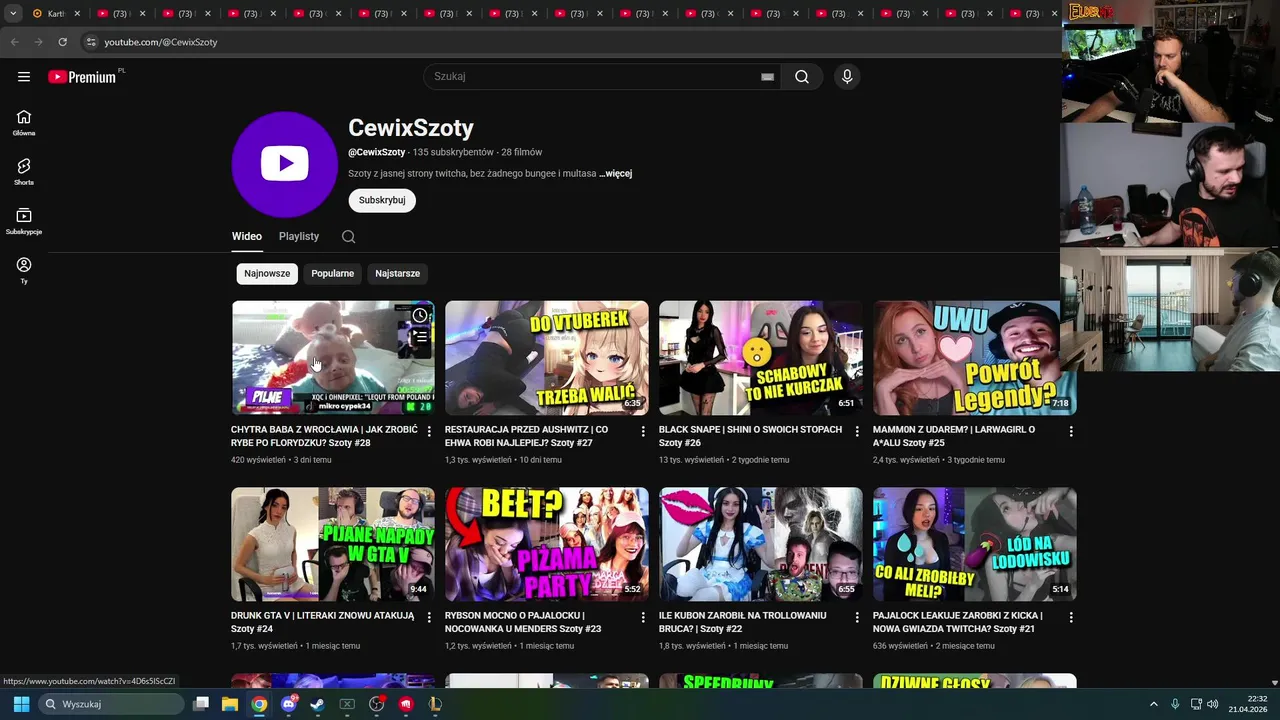Screen dimensions: 1280x720
Task: Open title ILE KUBON ZAROBIŁ Szoty #22
Action: click(x=743, y=622)
